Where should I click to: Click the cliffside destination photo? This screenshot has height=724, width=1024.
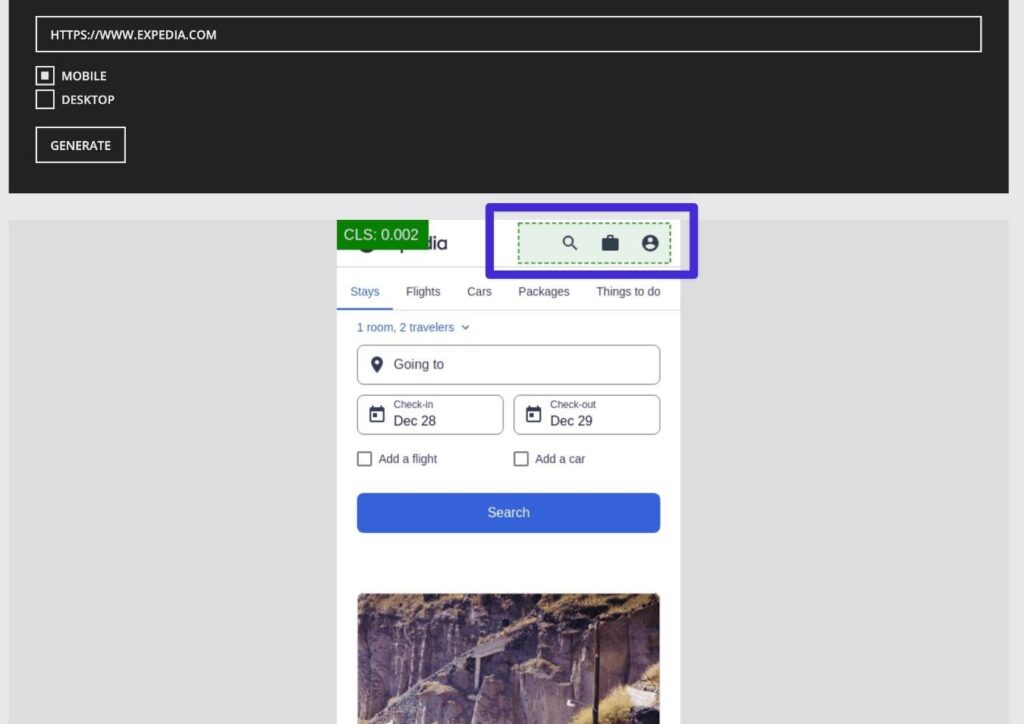coord(508,658)
